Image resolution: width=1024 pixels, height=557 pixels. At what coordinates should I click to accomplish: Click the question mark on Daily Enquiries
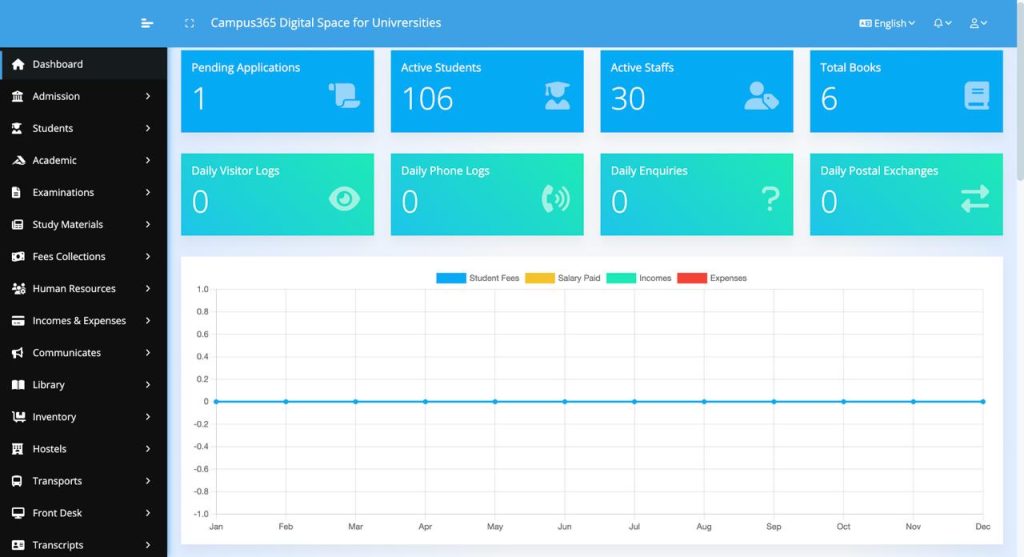pyautogui.click(x=771, y=199)
